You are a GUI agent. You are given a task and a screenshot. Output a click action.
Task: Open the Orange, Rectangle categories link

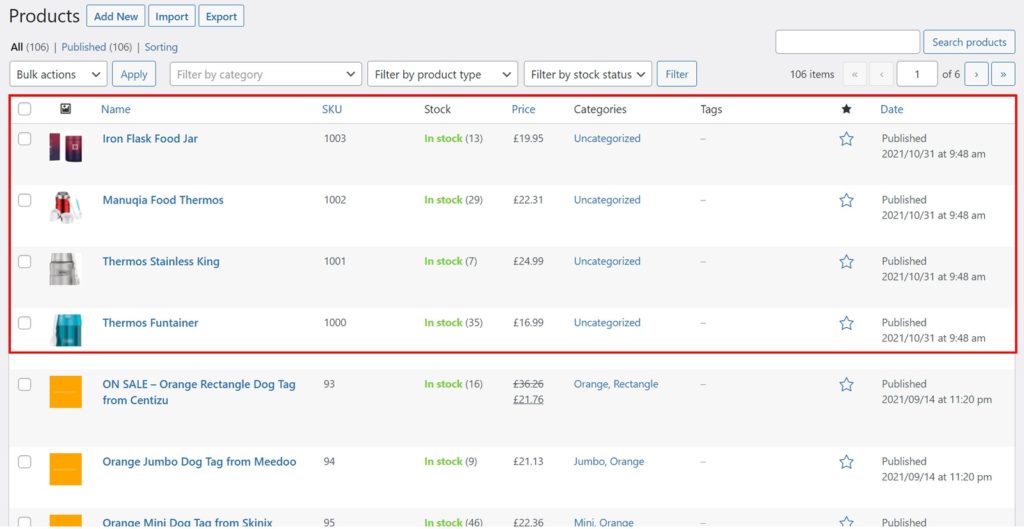[x=616, y=384]
